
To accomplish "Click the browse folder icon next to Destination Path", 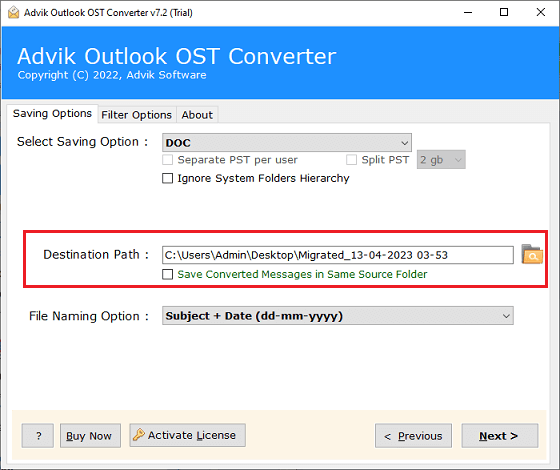I will 532,254.
